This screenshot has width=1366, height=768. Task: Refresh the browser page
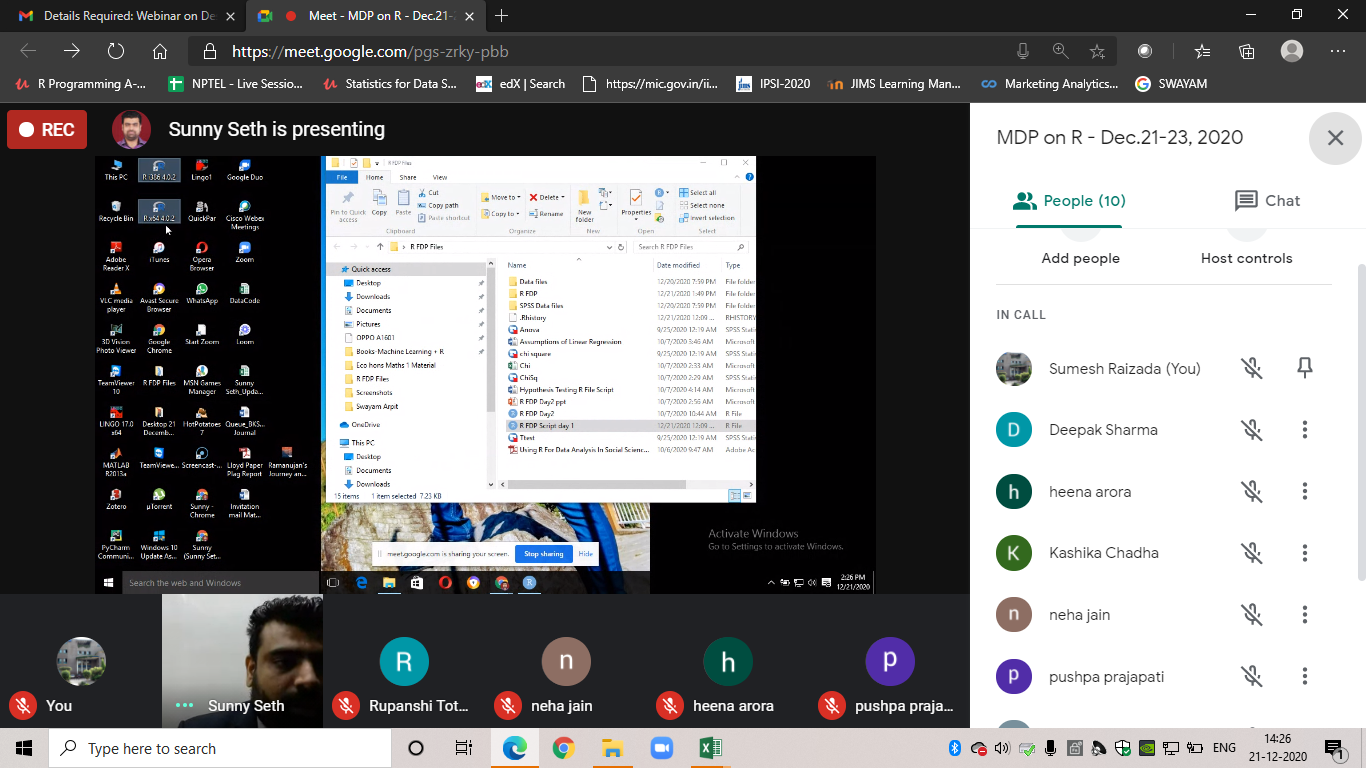coord(115,51)
